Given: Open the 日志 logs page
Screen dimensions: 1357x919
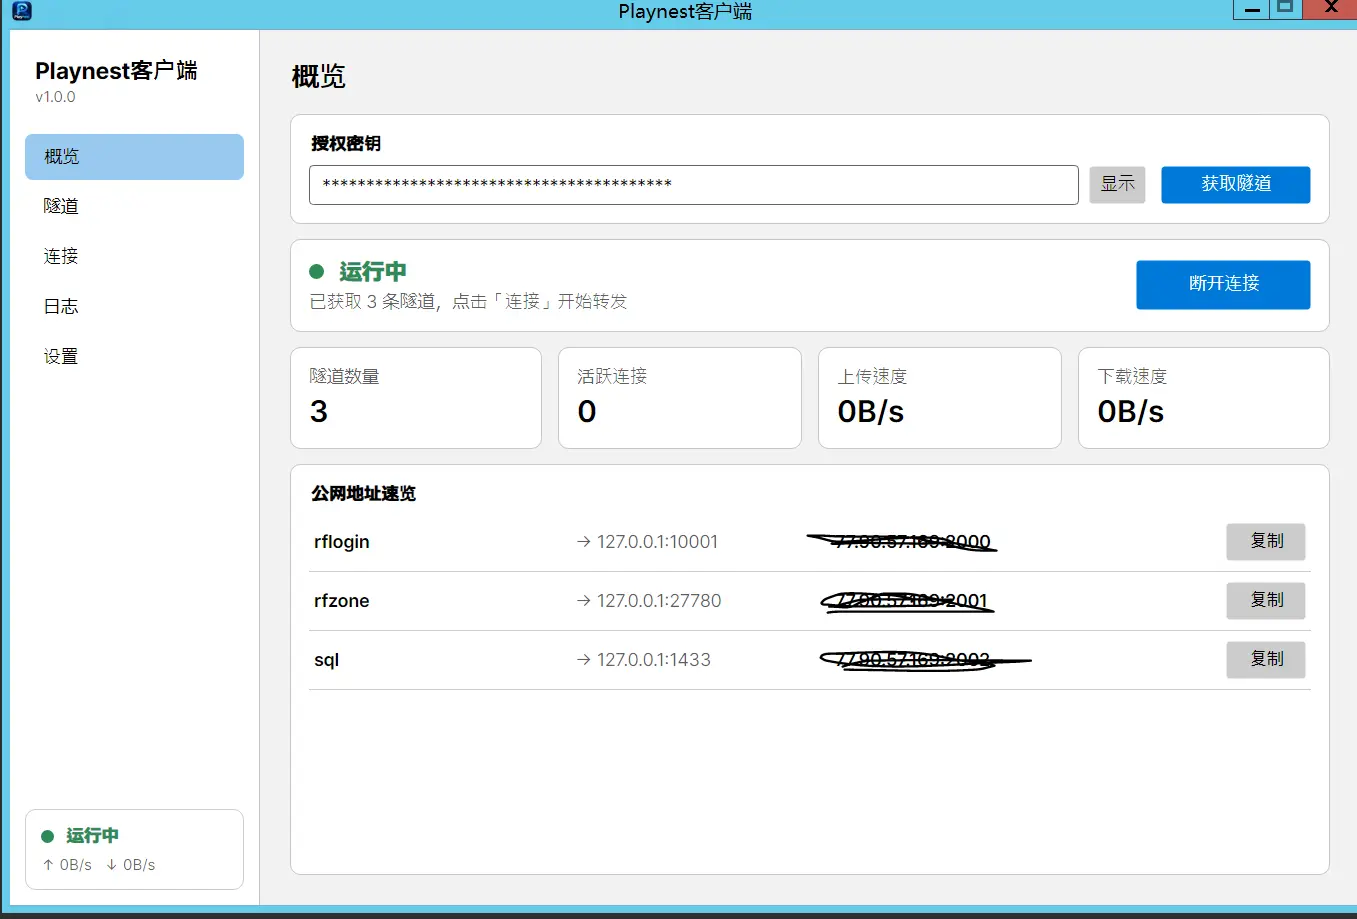Looking at the screenshot, I should click(x=134, y=306).
